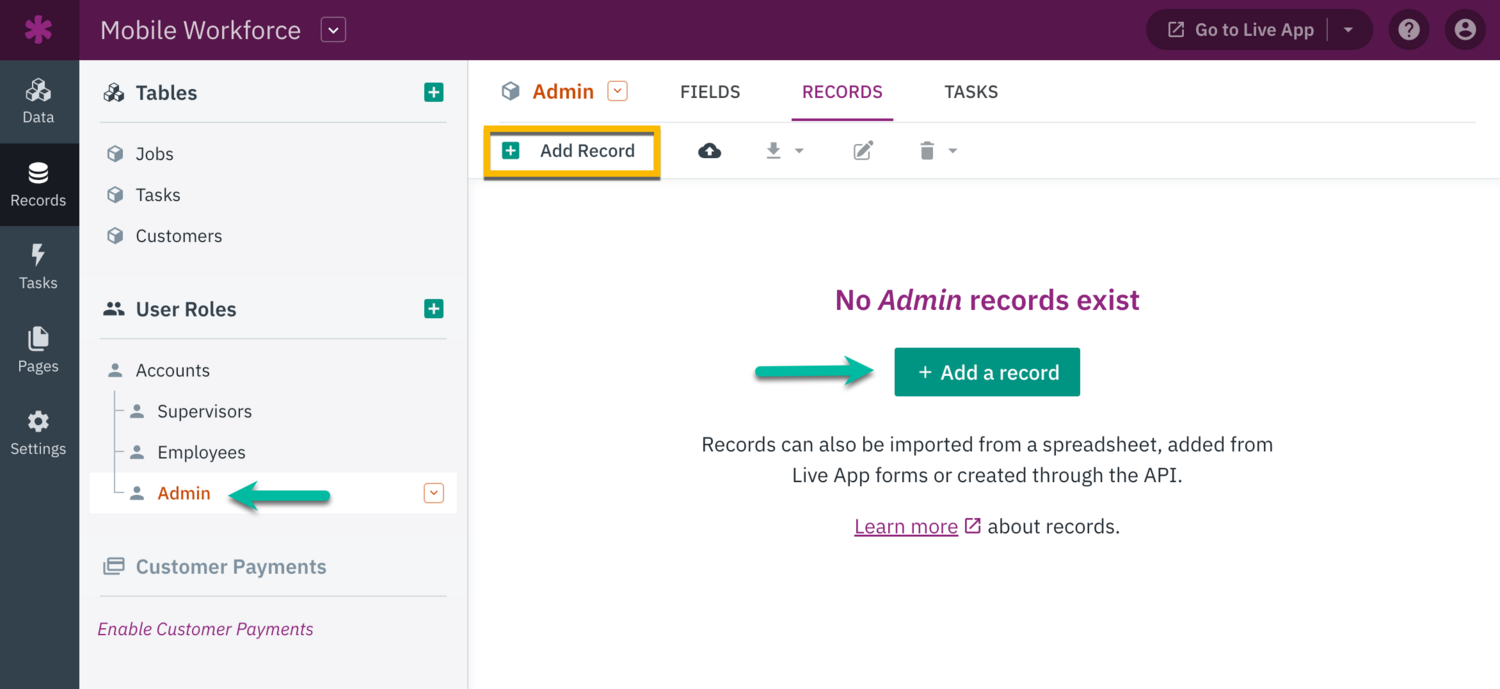Screen dimensions: 1500x689
Task: Open the Learn more link about records
Action: [x=905, y=525]
